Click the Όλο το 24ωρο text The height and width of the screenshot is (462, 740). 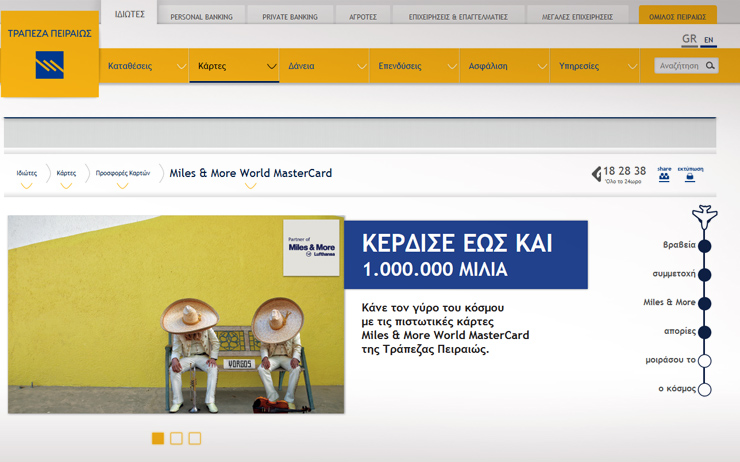[x=623, y=182]
